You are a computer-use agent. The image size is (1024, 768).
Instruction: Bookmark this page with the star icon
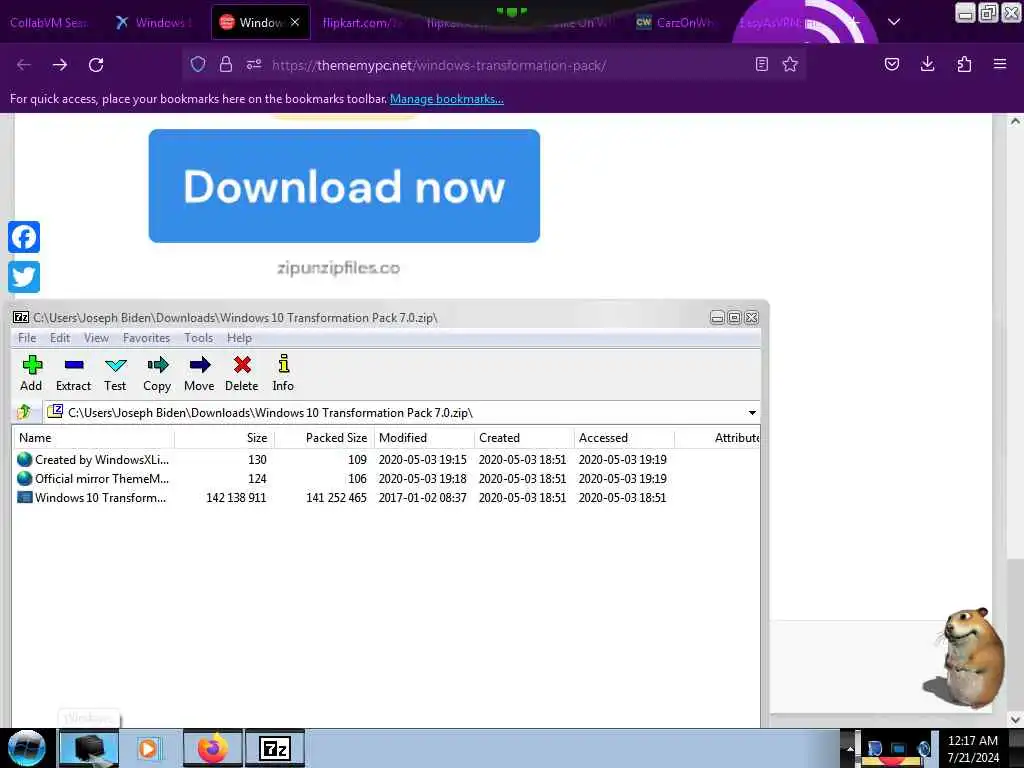tap(790, 64)
